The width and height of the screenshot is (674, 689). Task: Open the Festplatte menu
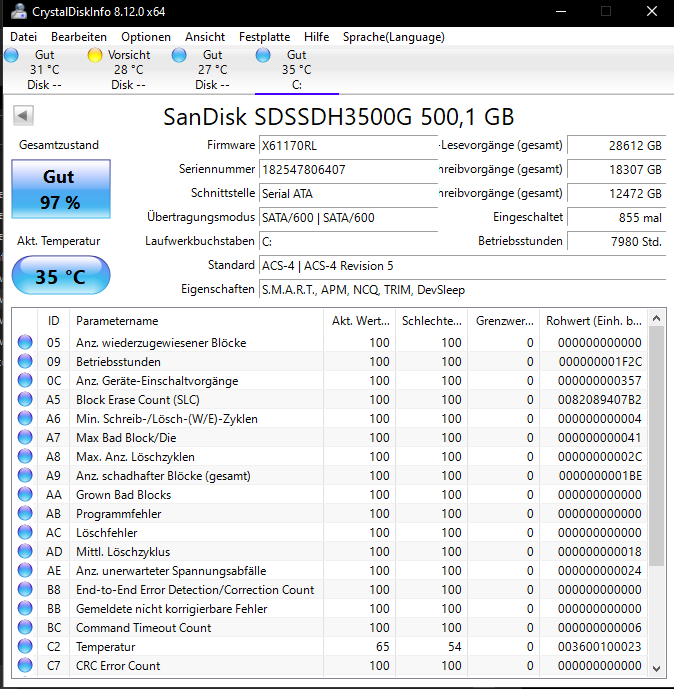coord(265,37)
